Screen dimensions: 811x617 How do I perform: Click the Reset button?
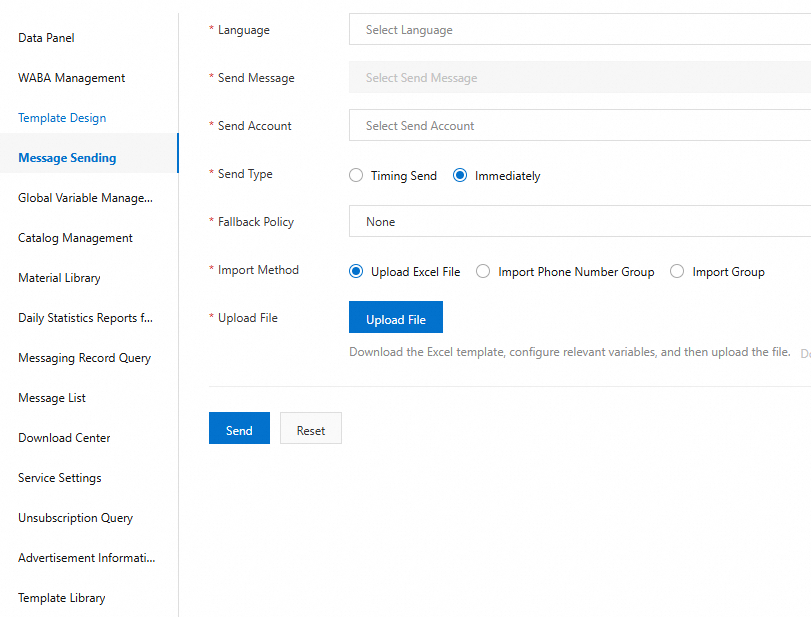(x=311, y=428)
